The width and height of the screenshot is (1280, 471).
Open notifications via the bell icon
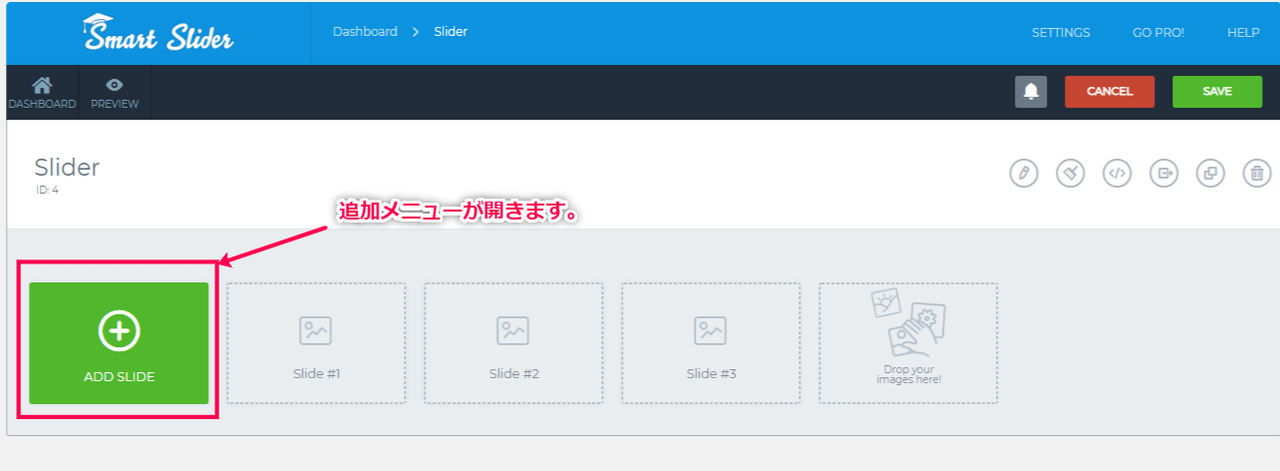(x=1030, y=91)
